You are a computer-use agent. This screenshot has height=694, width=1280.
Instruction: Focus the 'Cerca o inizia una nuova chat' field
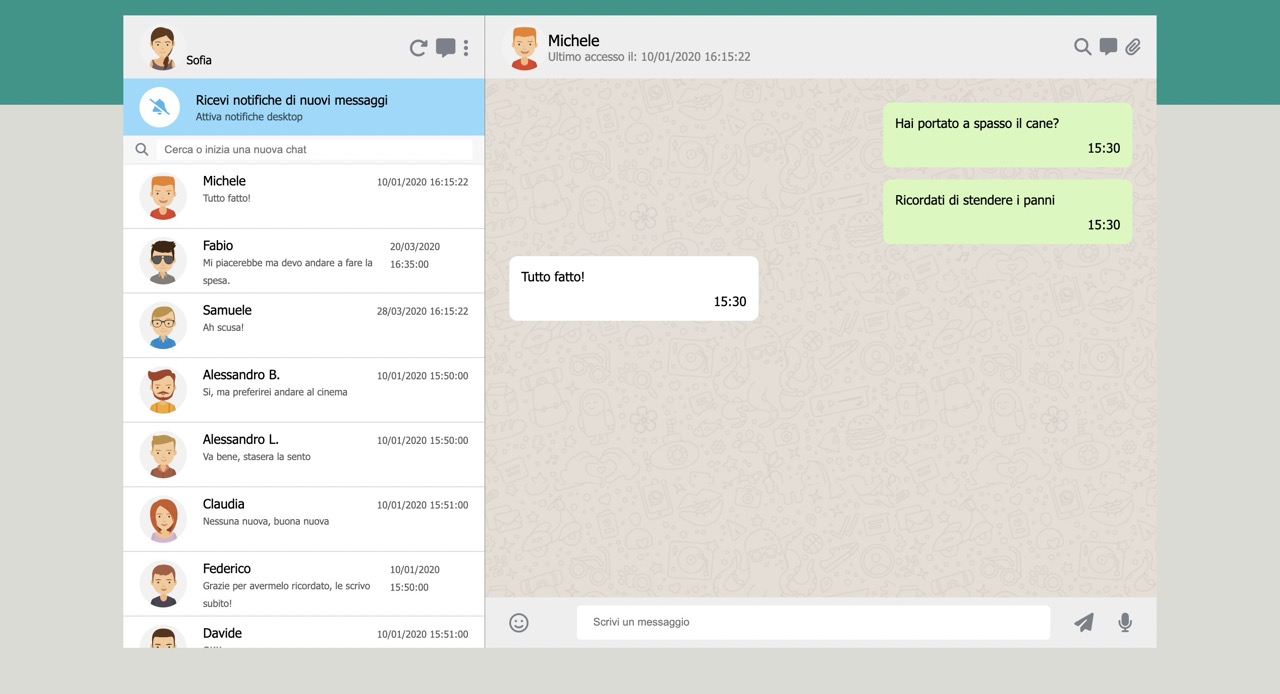click(315, 150)
